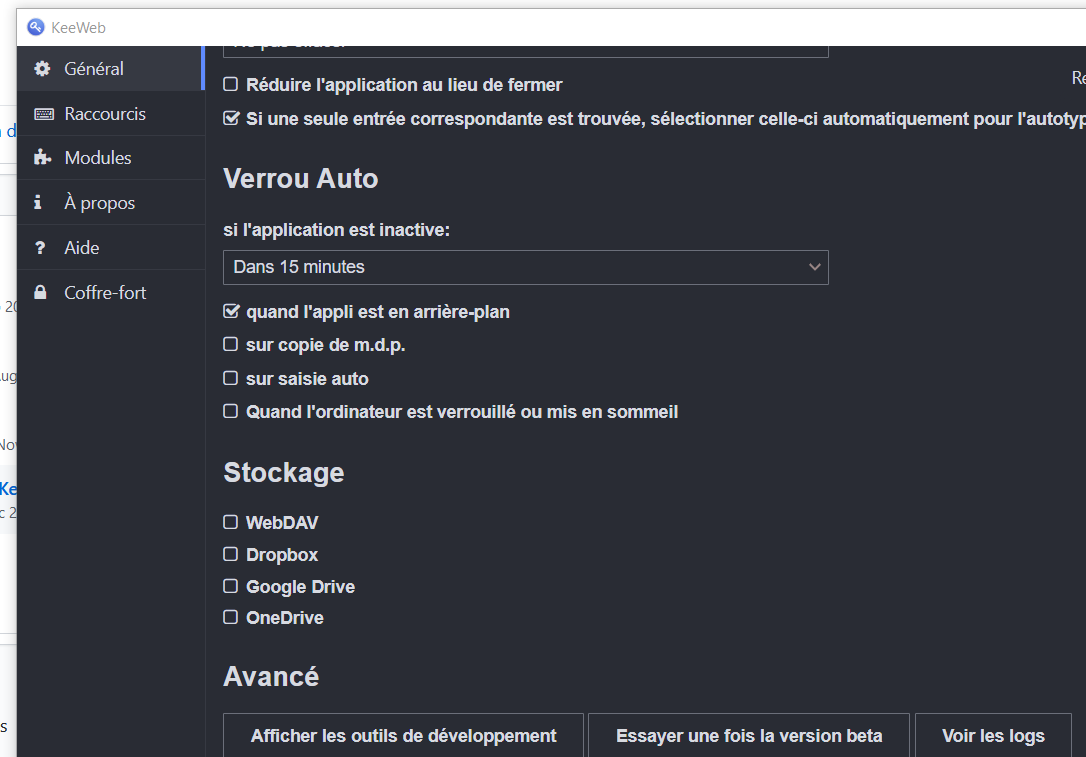Uncheck quand l'appli est en arrière-plan
The height and width of the screenshot is (757, 1086).
click(x=230, y=311)
